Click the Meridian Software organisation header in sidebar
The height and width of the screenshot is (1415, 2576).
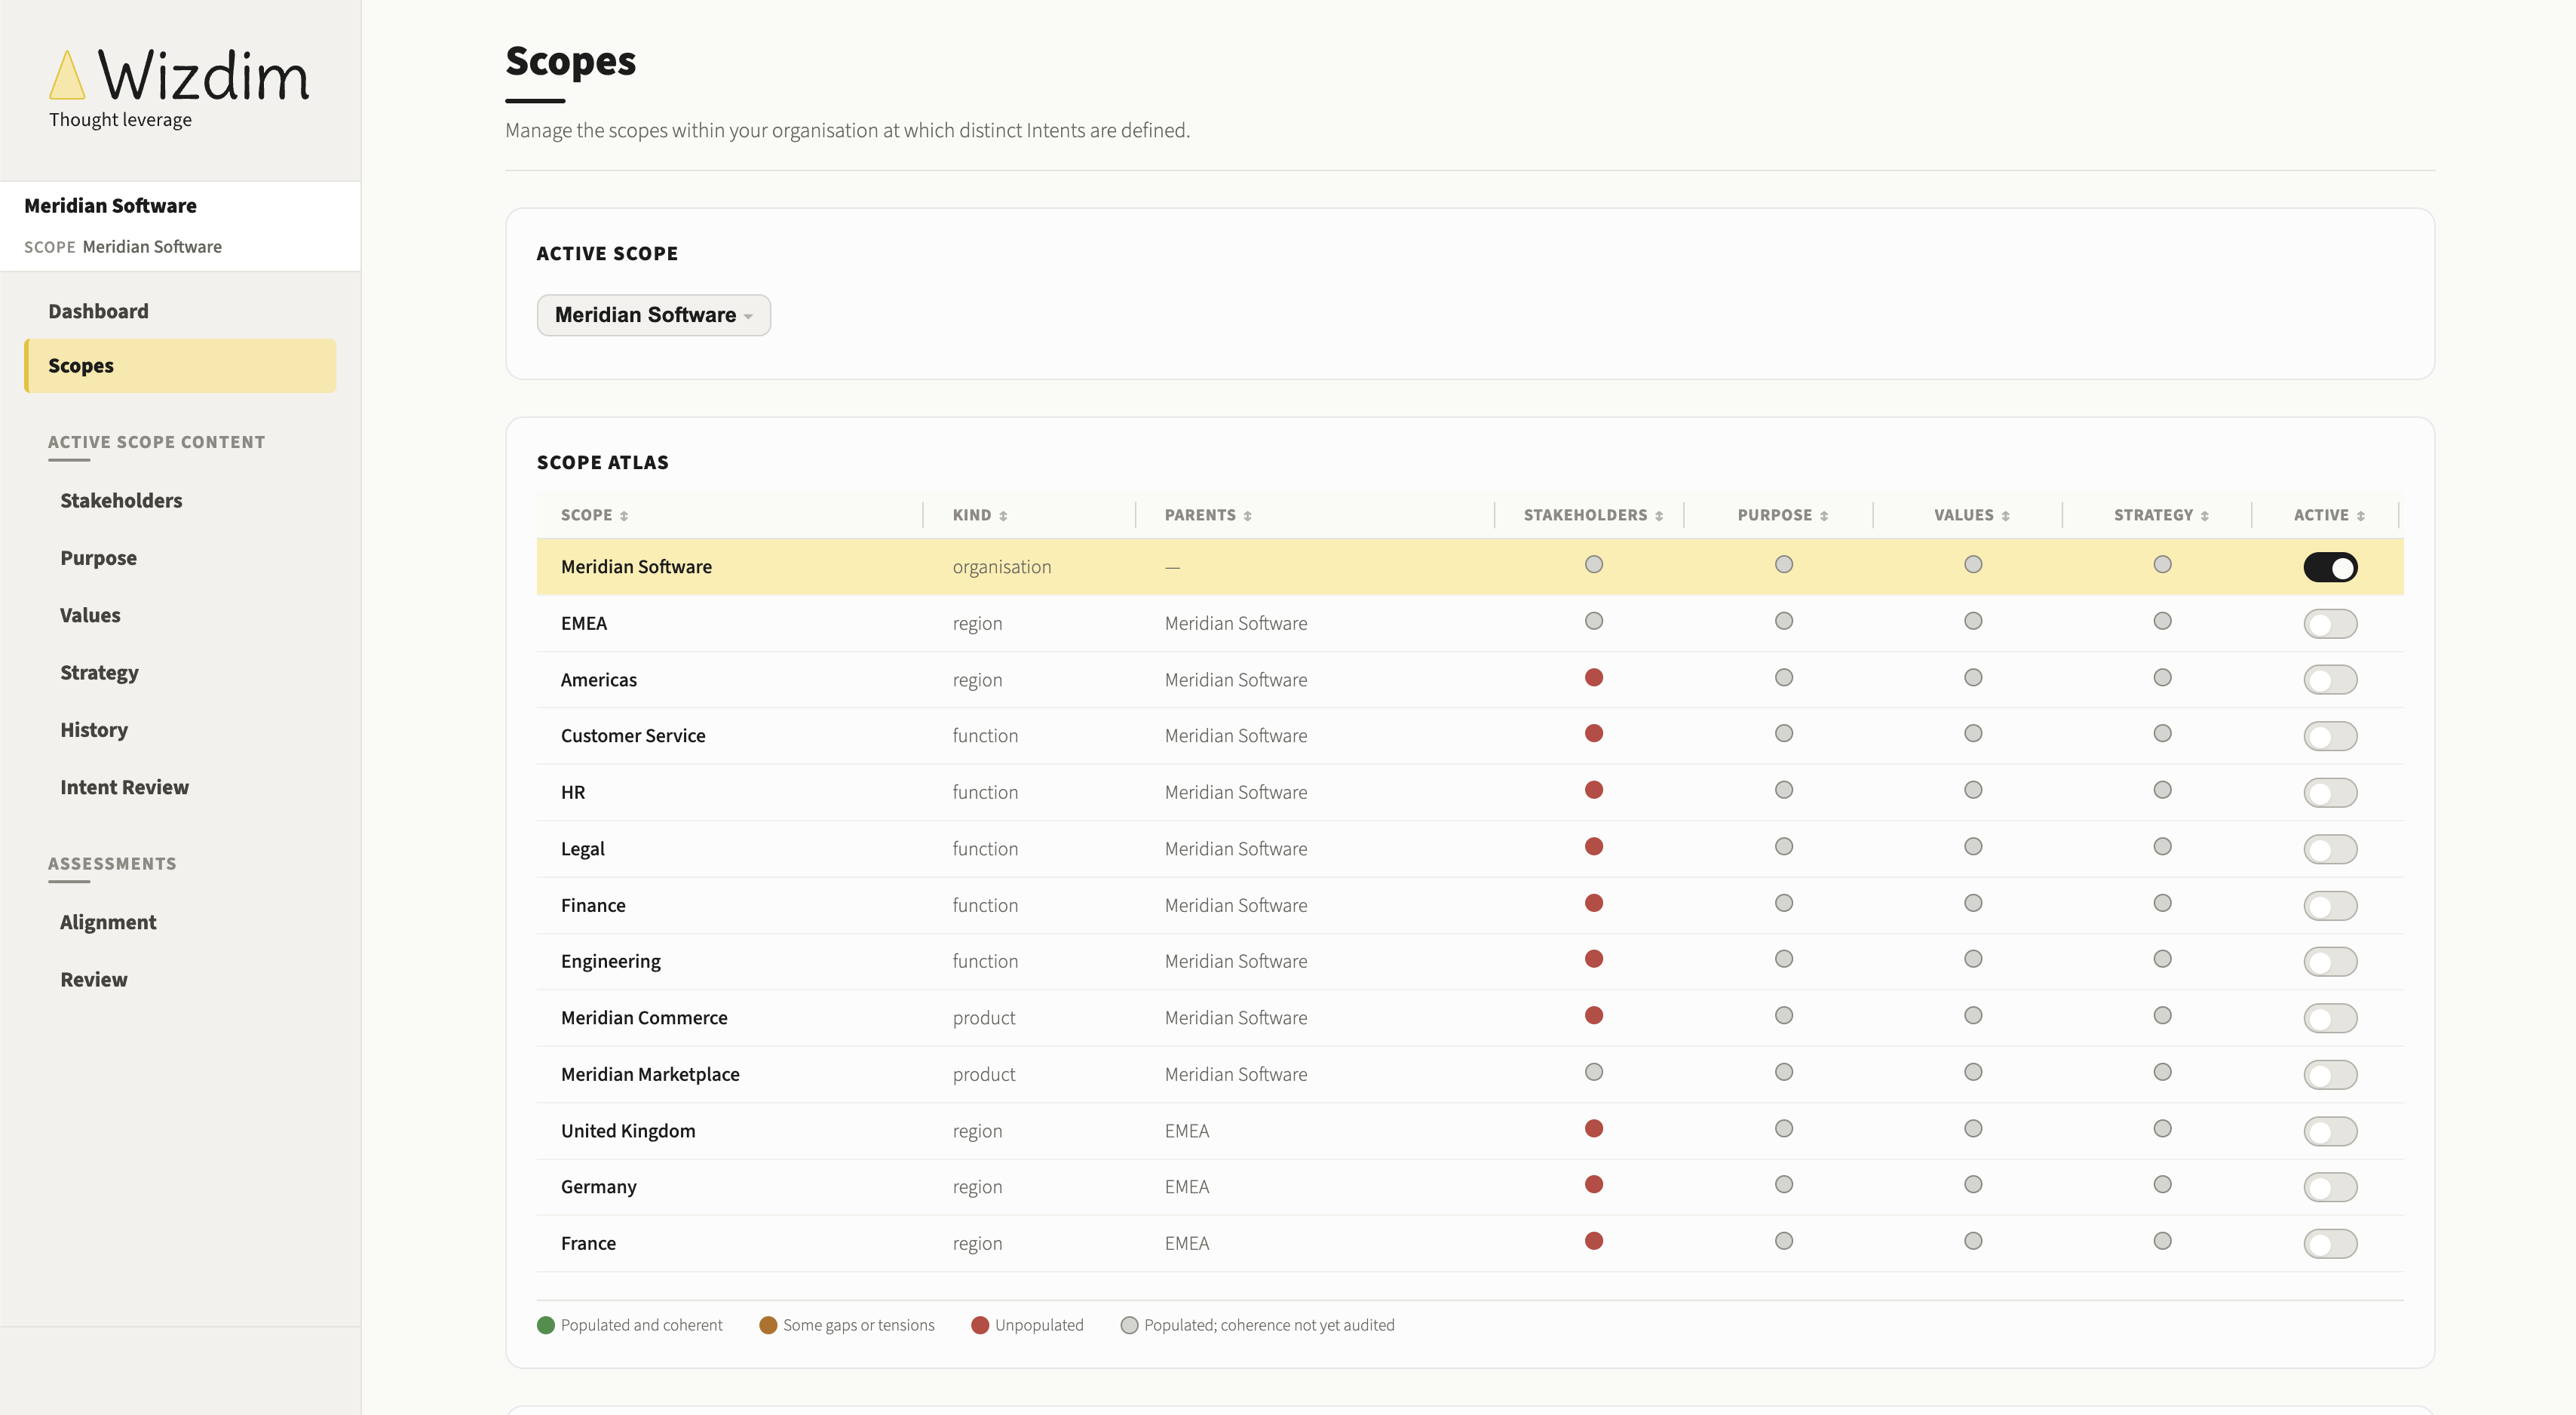point(110,205)
